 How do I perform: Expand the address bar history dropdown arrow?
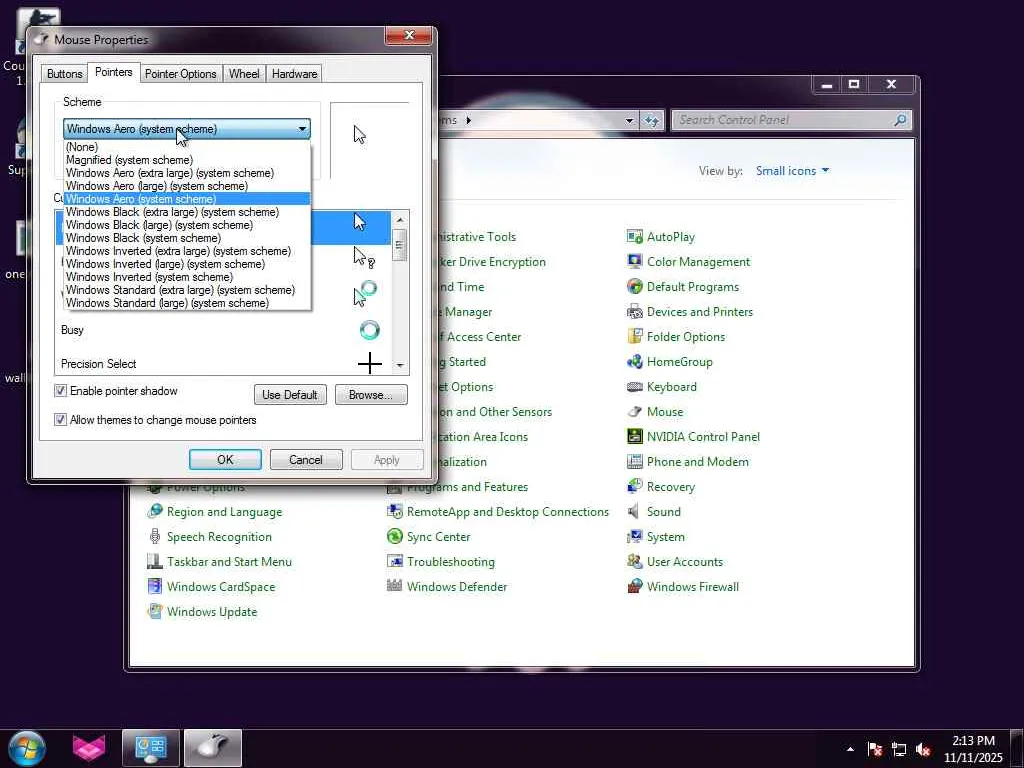[629, 120]
